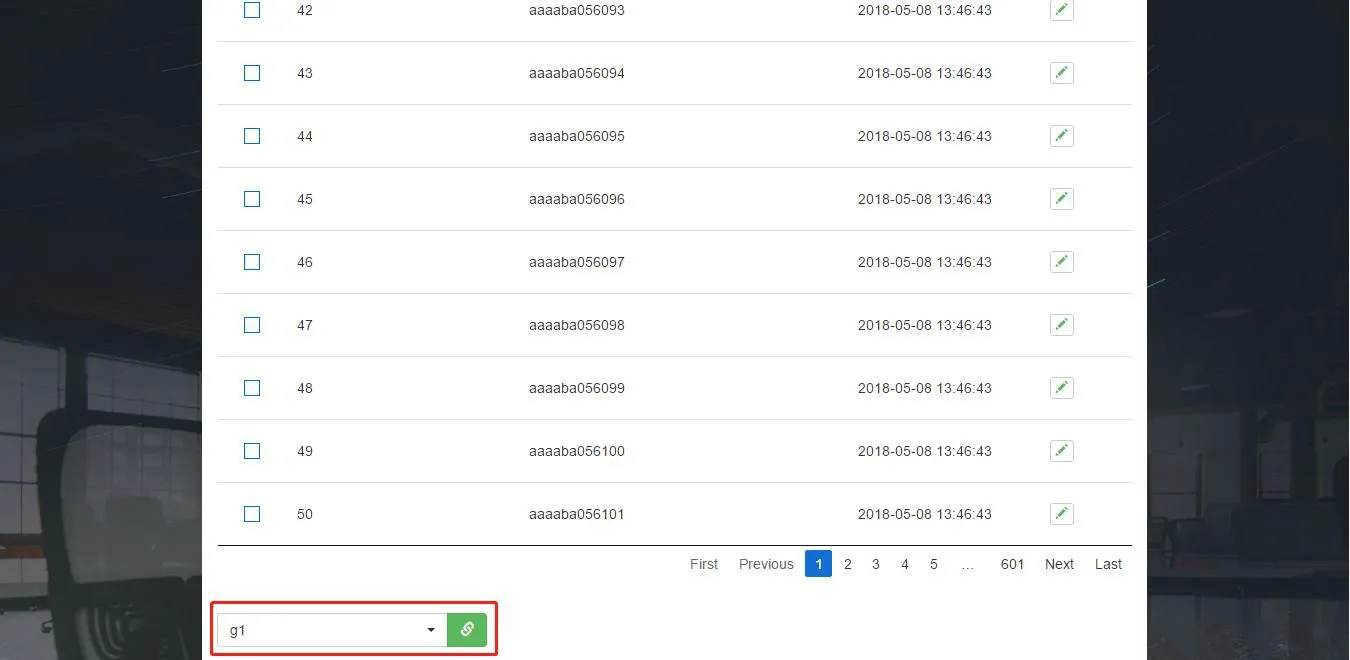Click the edit icon on row 44
Screen dimensions: 1350x660
1061,135
